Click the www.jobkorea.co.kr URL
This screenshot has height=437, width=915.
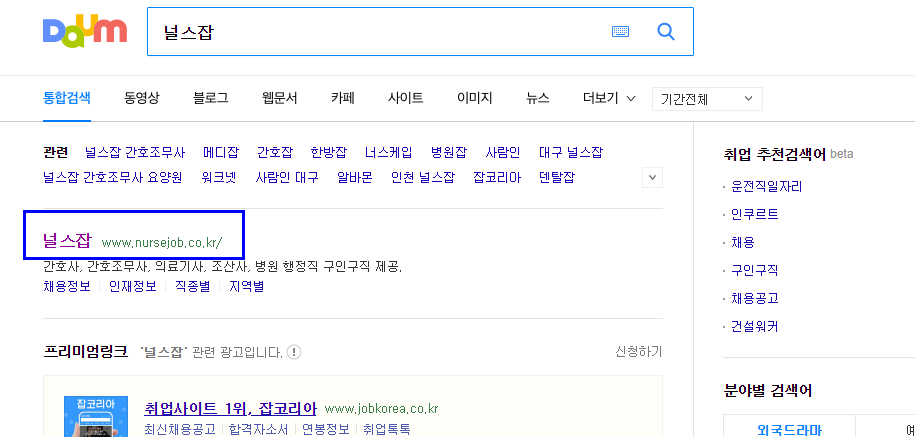[x=382, y=408]
